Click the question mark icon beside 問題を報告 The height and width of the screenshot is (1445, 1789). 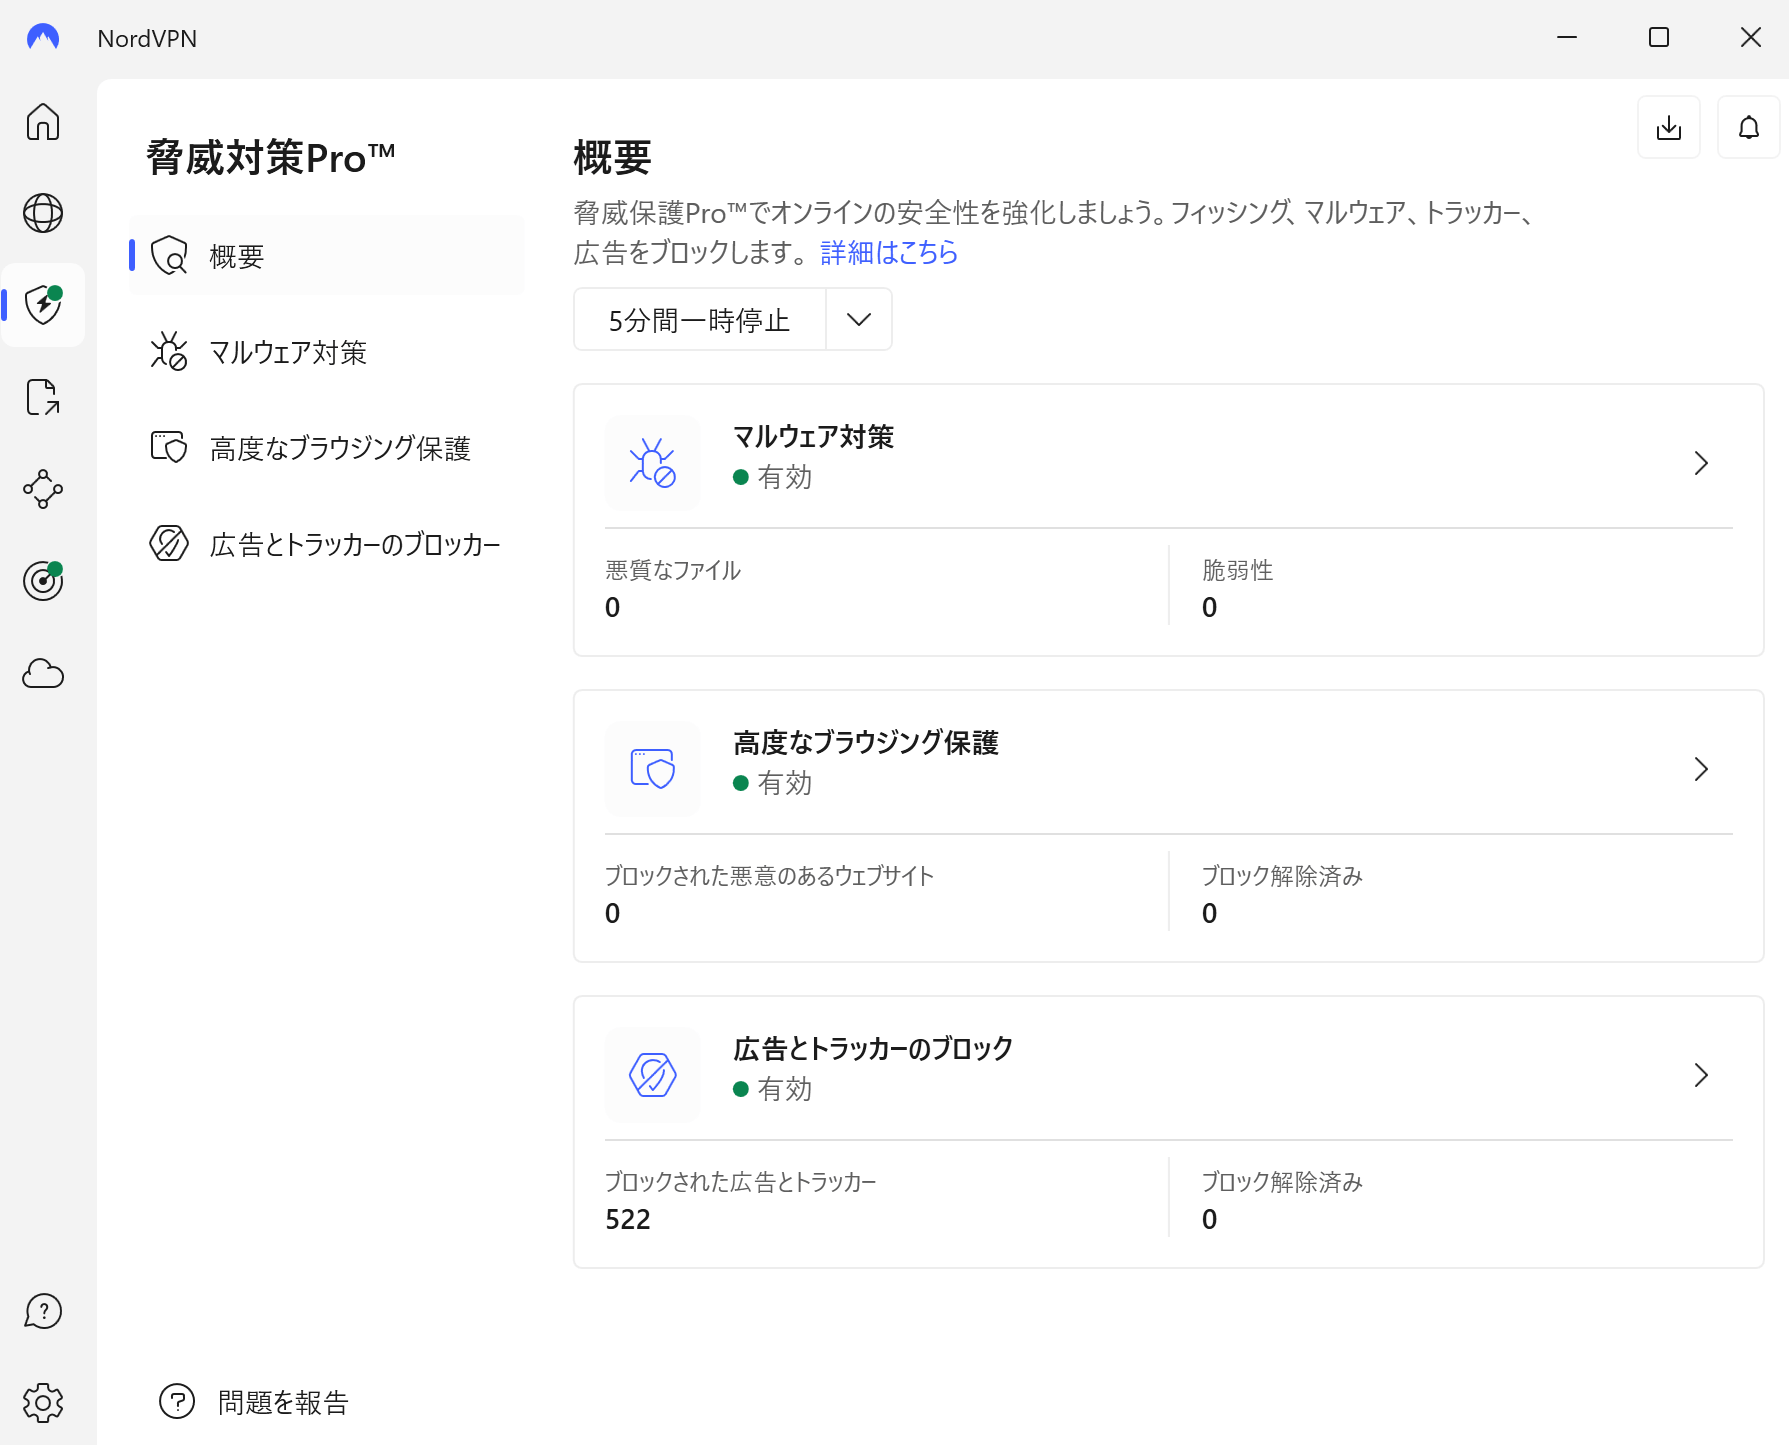pyautogui.click(x=177, y=1401)
